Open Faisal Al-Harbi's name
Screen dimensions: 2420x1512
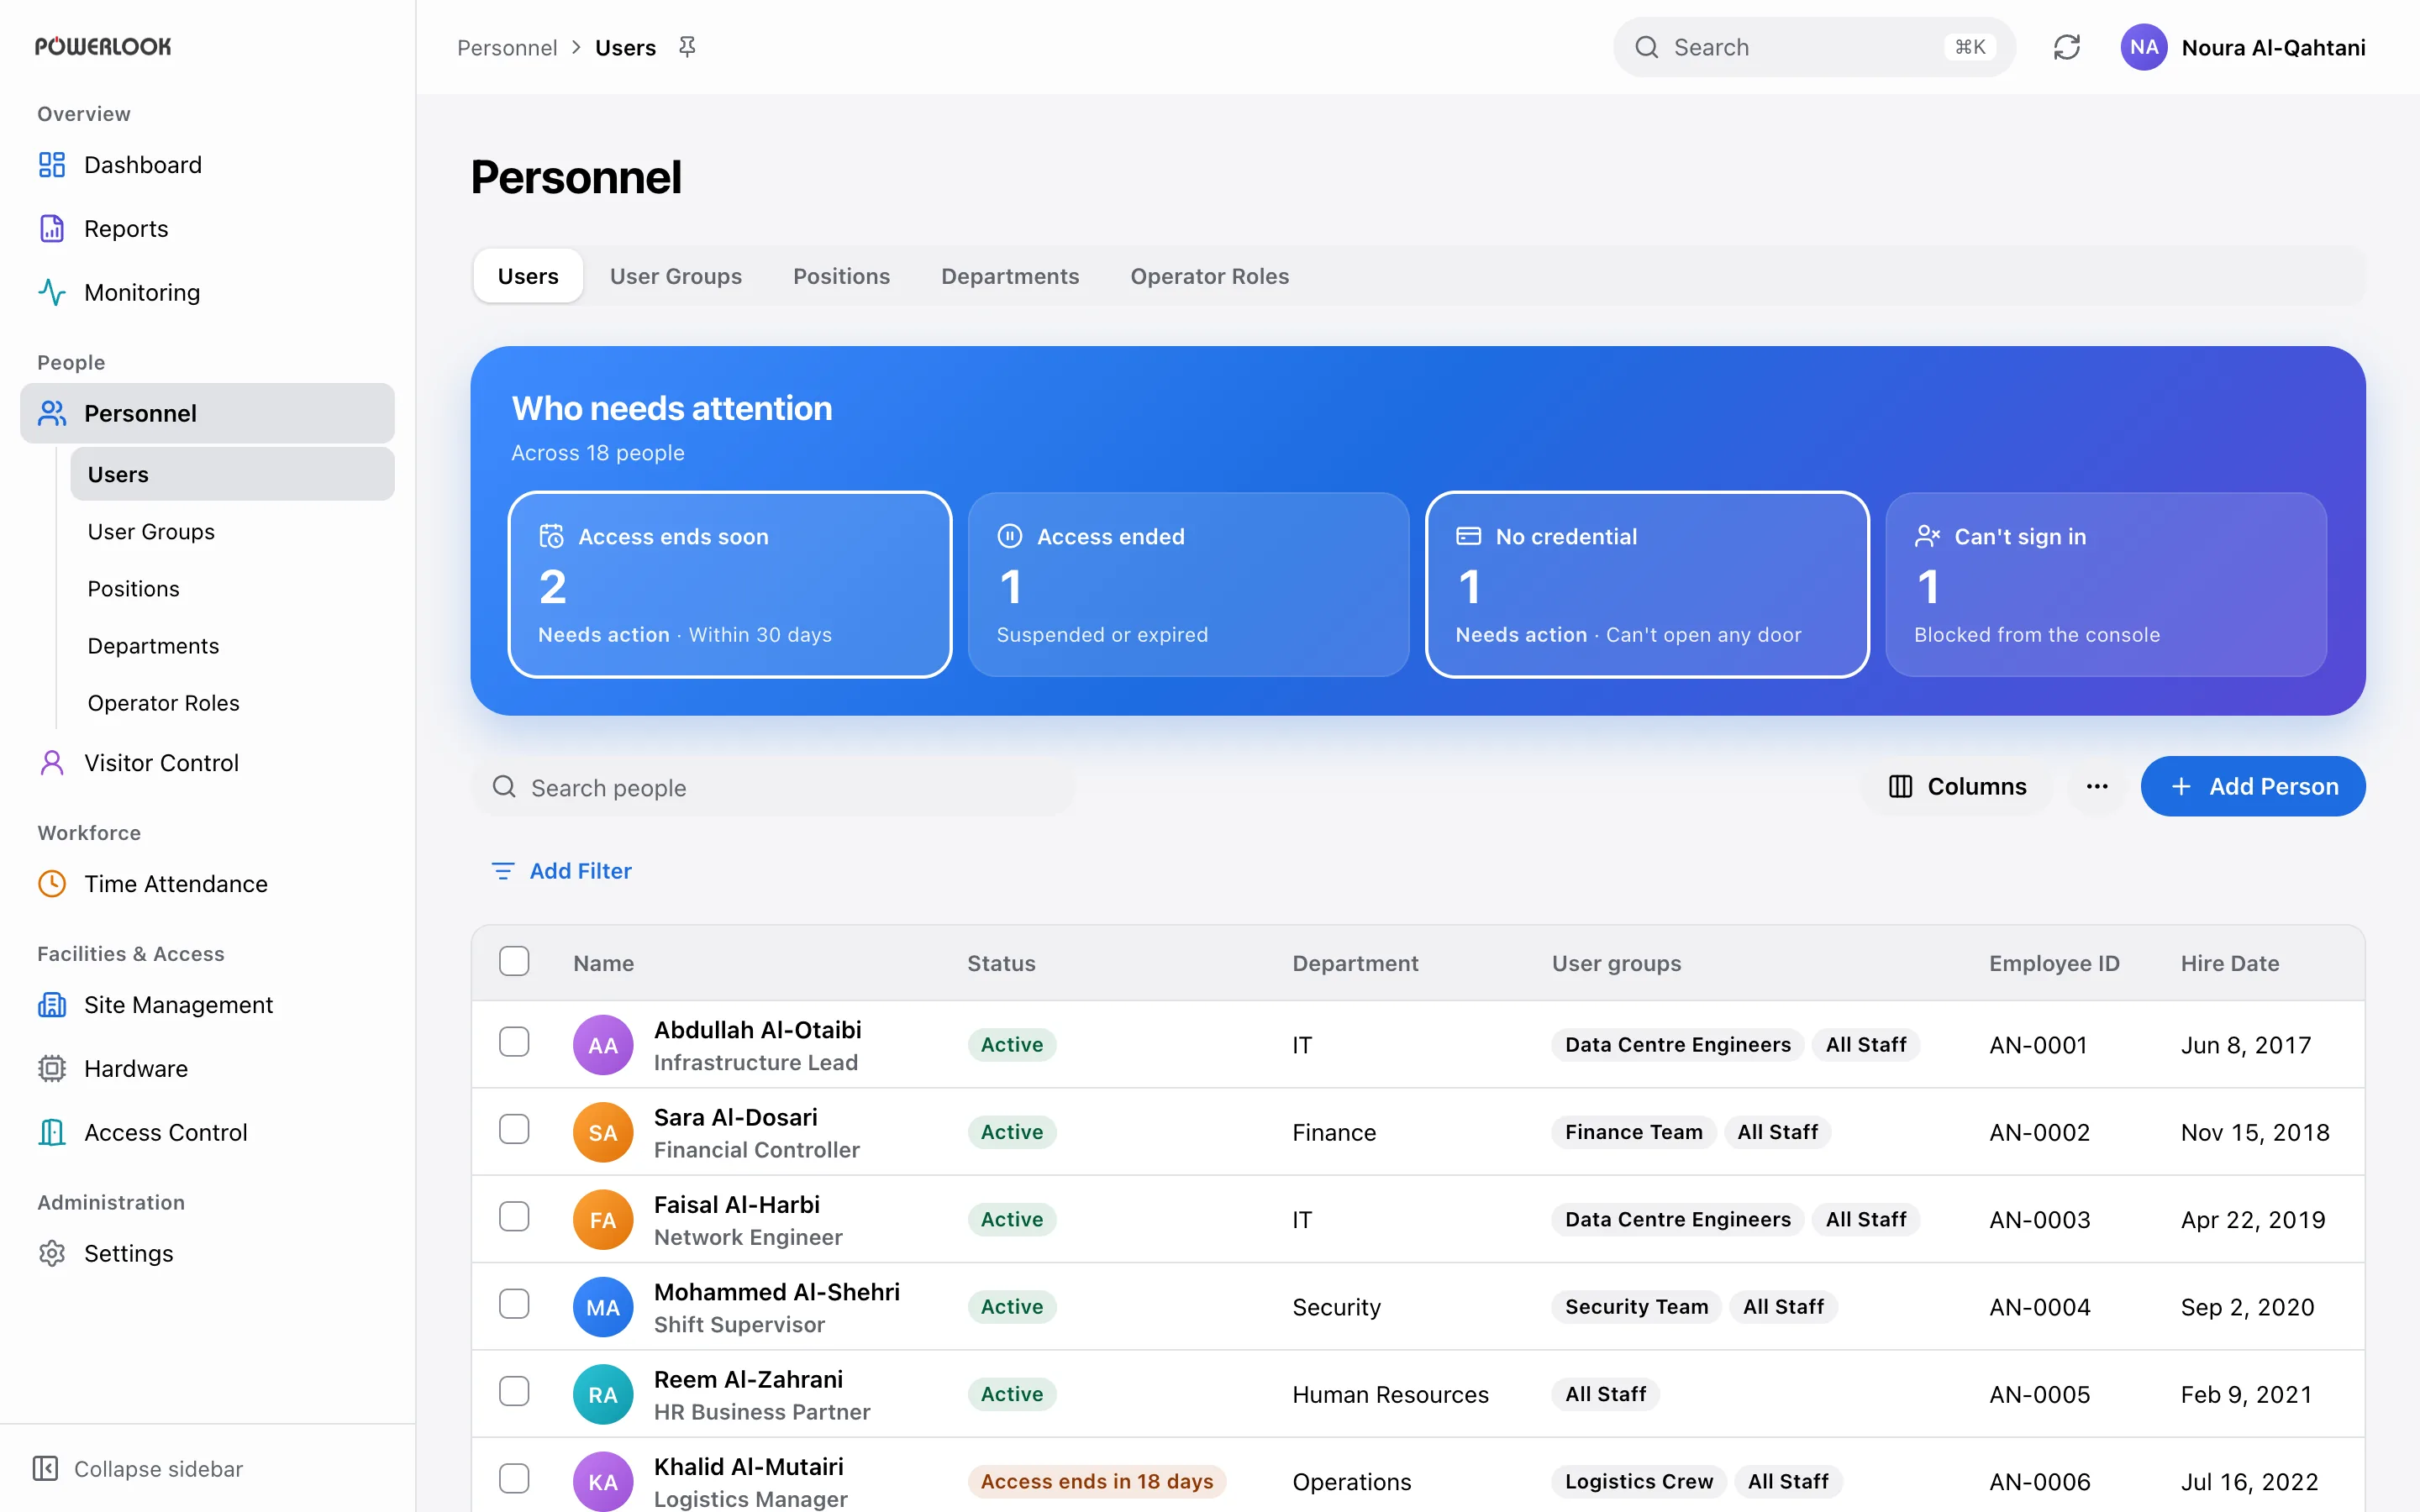tap(737, 1204)
